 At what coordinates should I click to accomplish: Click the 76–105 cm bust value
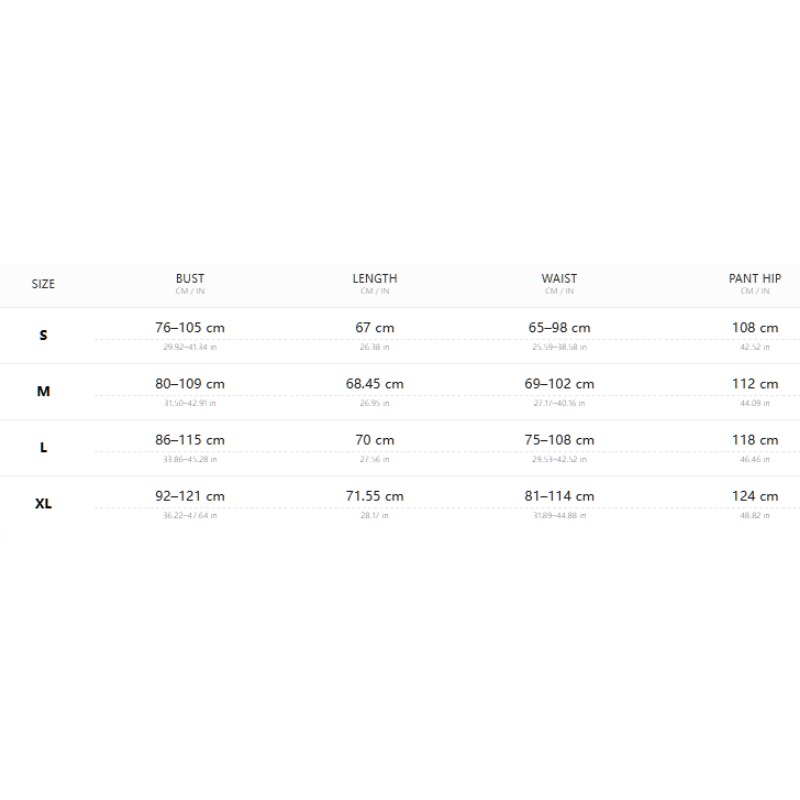click(x=190, y=328)
